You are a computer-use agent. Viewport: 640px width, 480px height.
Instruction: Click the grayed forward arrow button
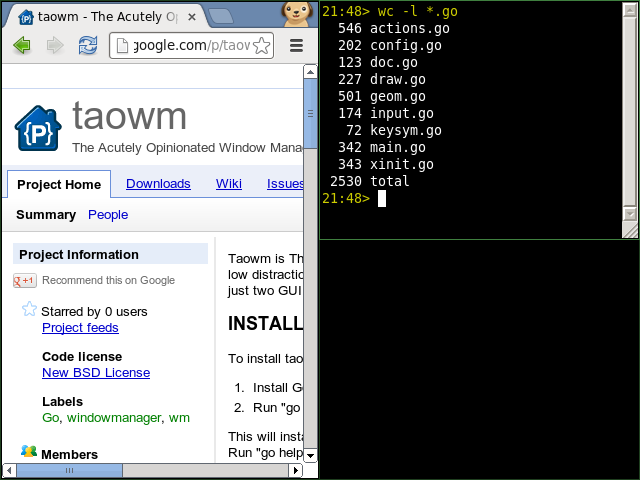pos(55,45)
